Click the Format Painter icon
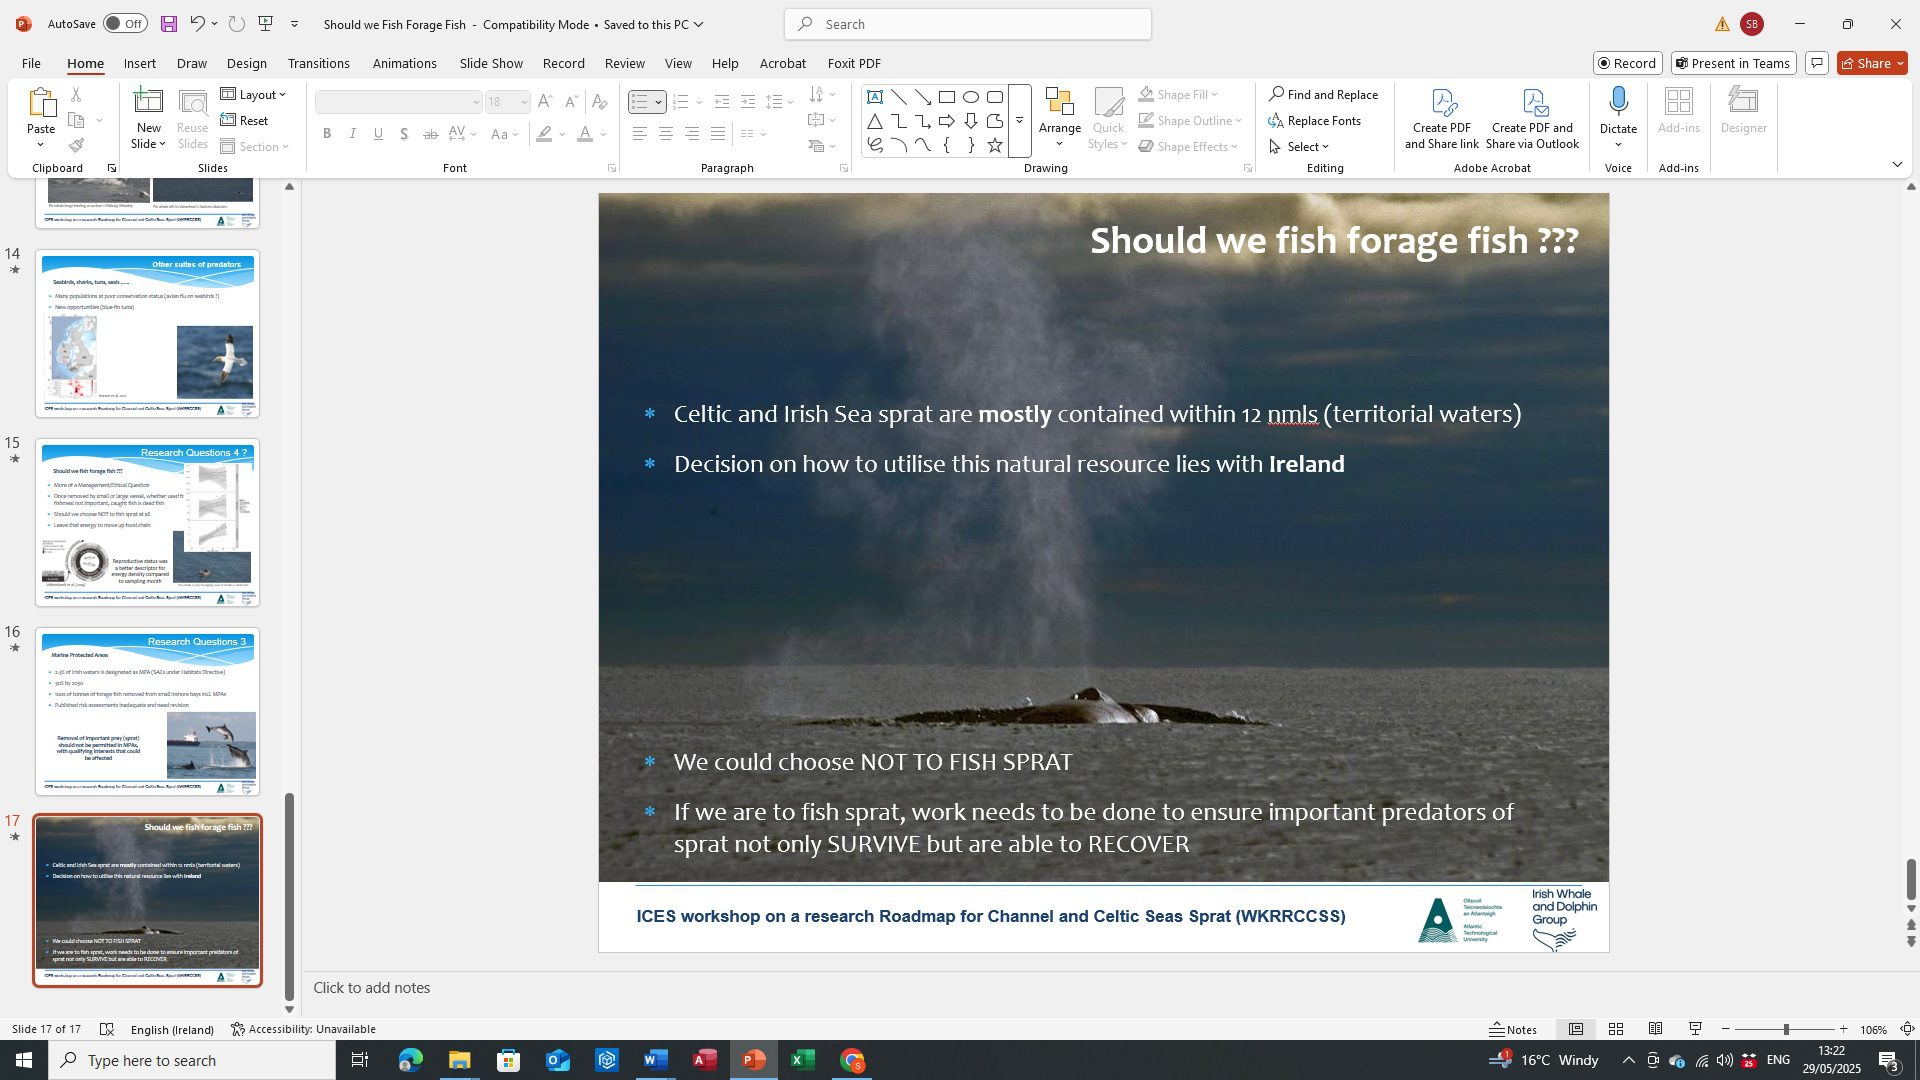The width and height of the screenshot is (1920, 1080). coord(76,146)
